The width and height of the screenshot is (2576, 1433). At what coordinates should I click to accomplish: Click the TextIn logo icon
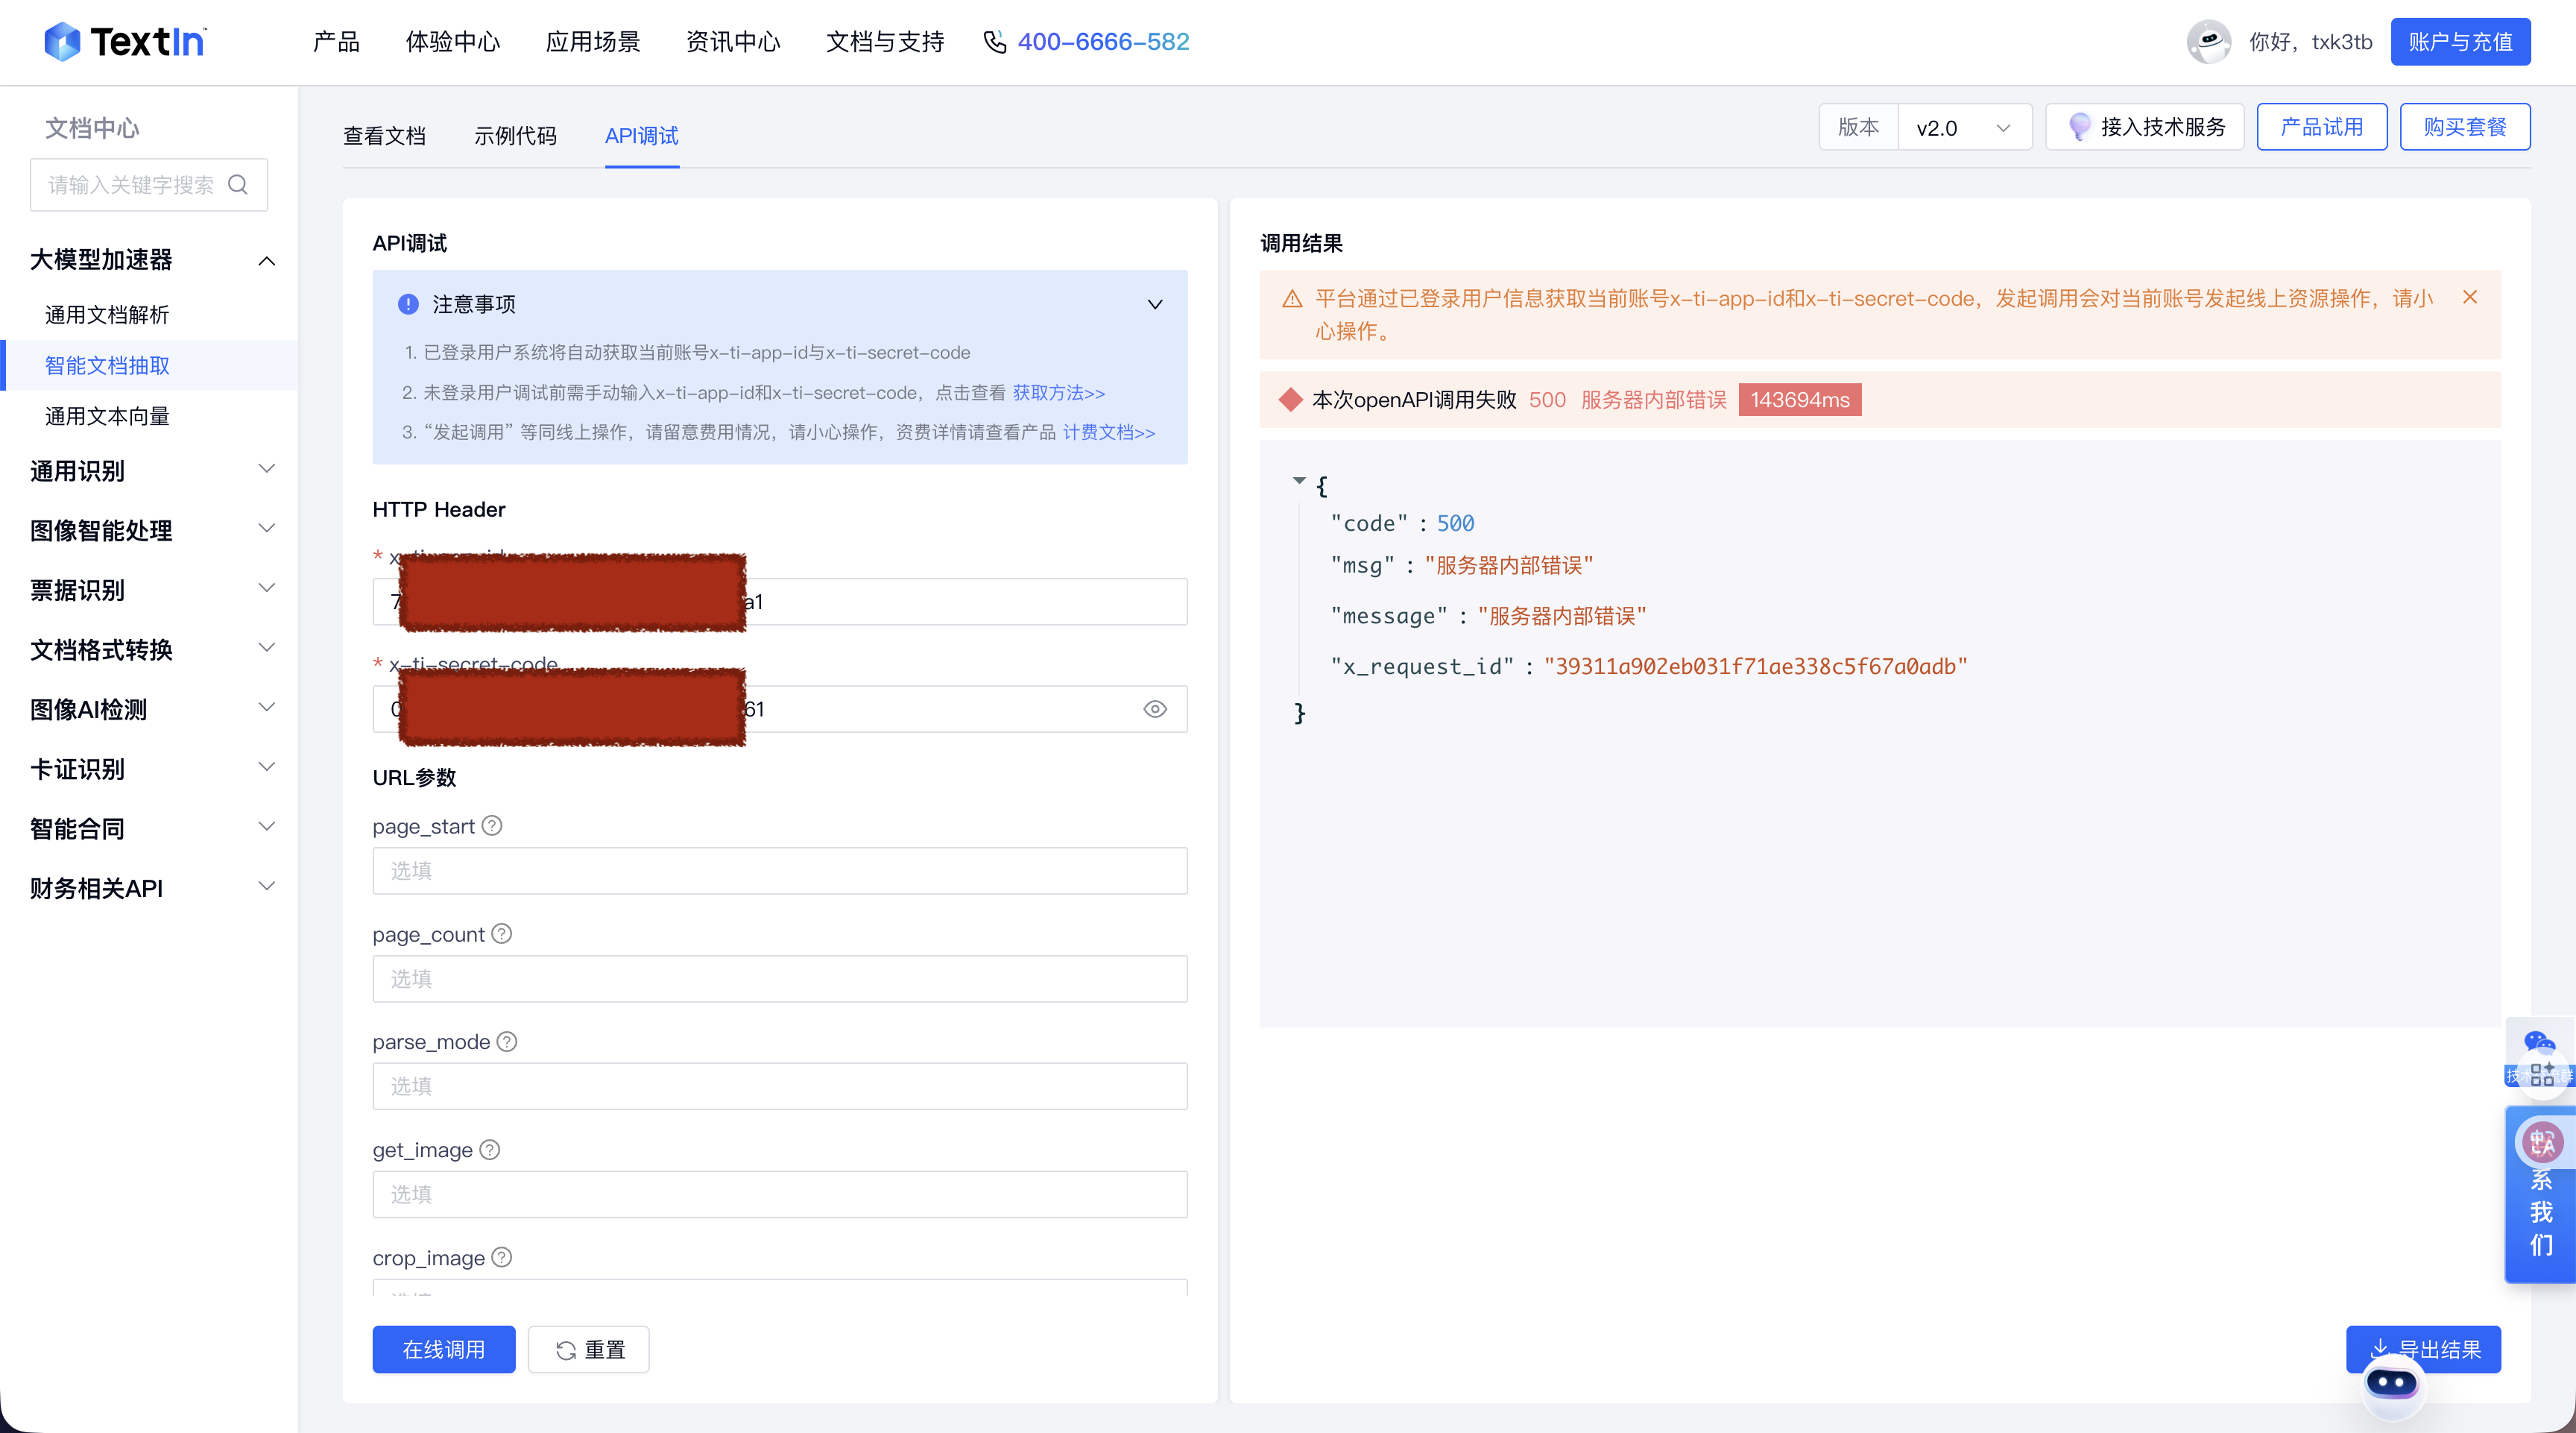click(x=62, y=42)
